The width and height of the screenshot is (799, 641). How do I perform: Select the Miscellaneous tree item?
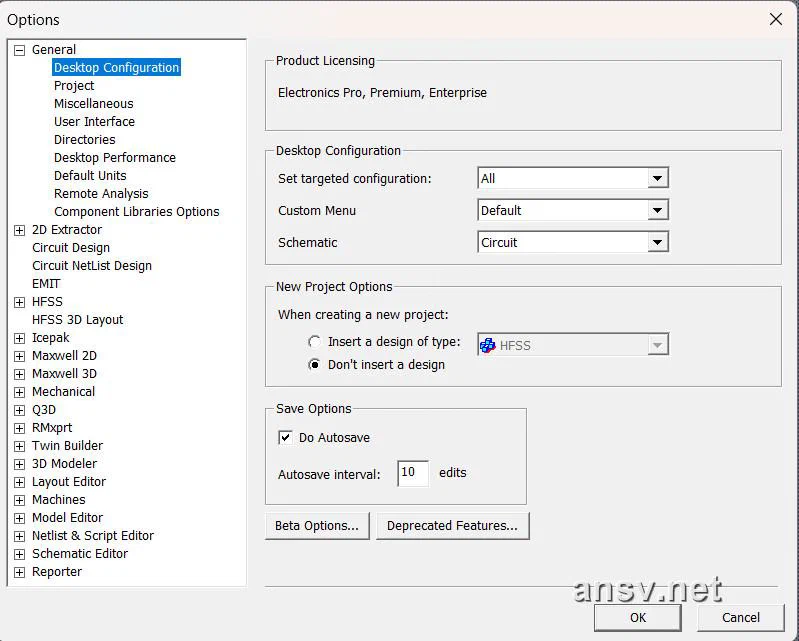94,103
